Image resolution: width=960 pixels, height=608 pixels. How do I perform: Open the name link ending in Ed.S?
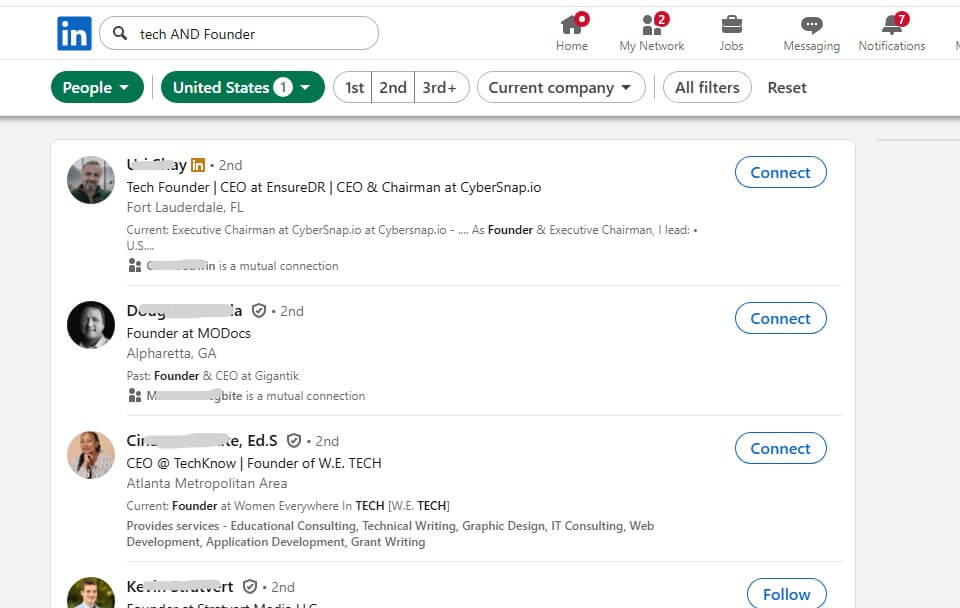(x=202, y=441)
